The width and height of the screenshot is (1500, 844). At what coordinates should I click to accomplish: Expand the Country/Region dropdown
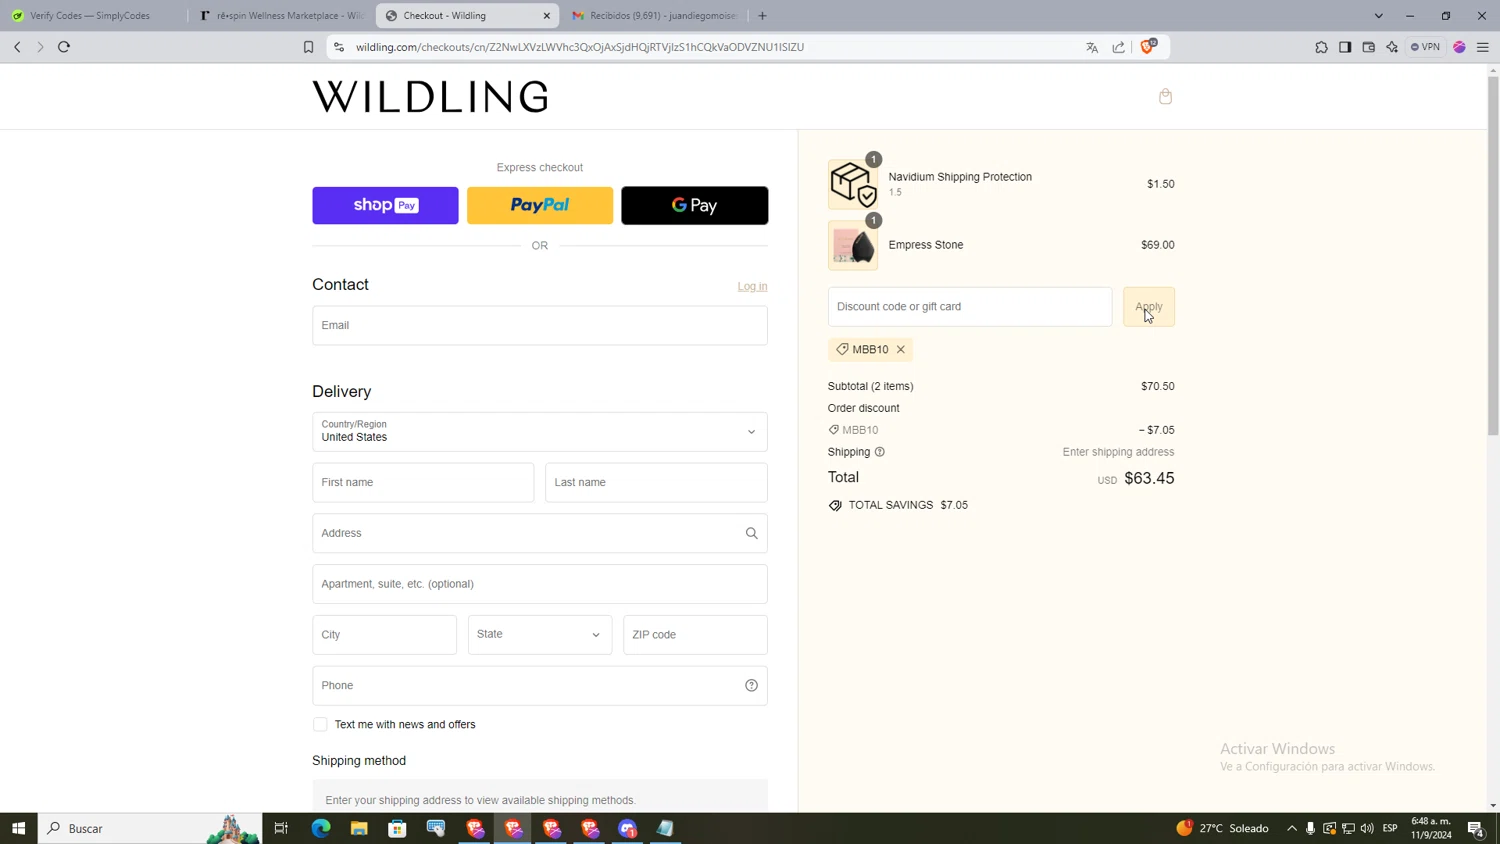click(540, 432)
